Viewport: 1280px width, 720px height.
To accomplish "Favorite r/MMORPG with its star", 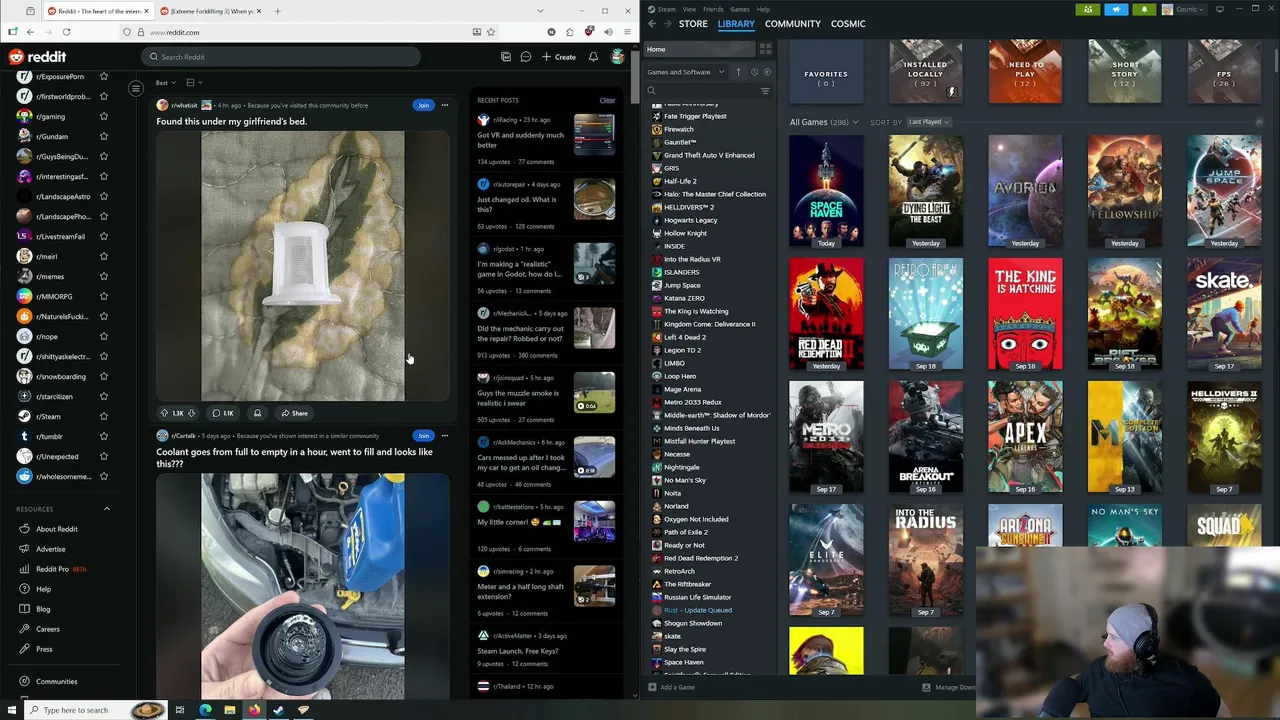I will point(103,297).
